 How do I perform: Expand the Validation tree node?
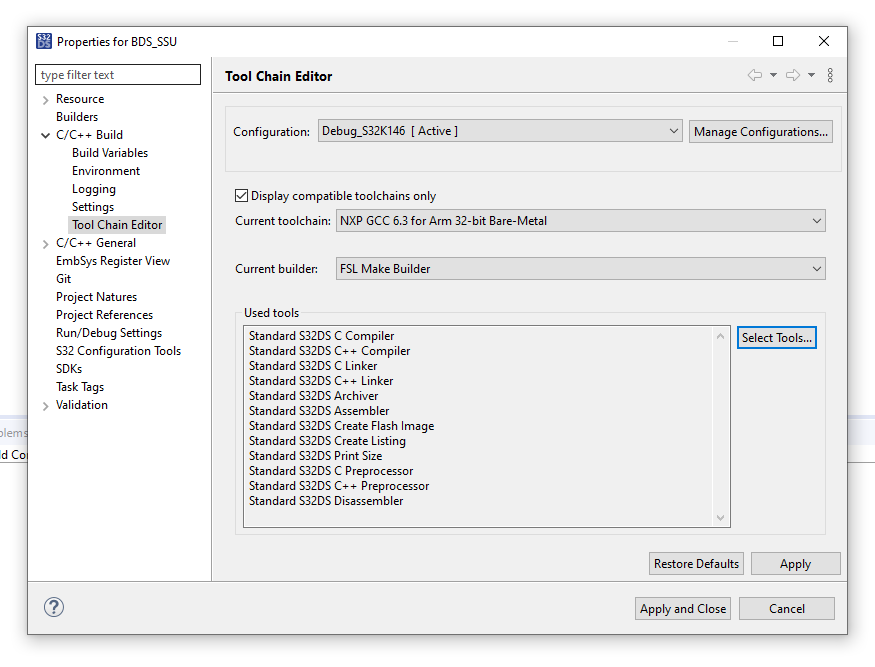[x=46, y=406]
